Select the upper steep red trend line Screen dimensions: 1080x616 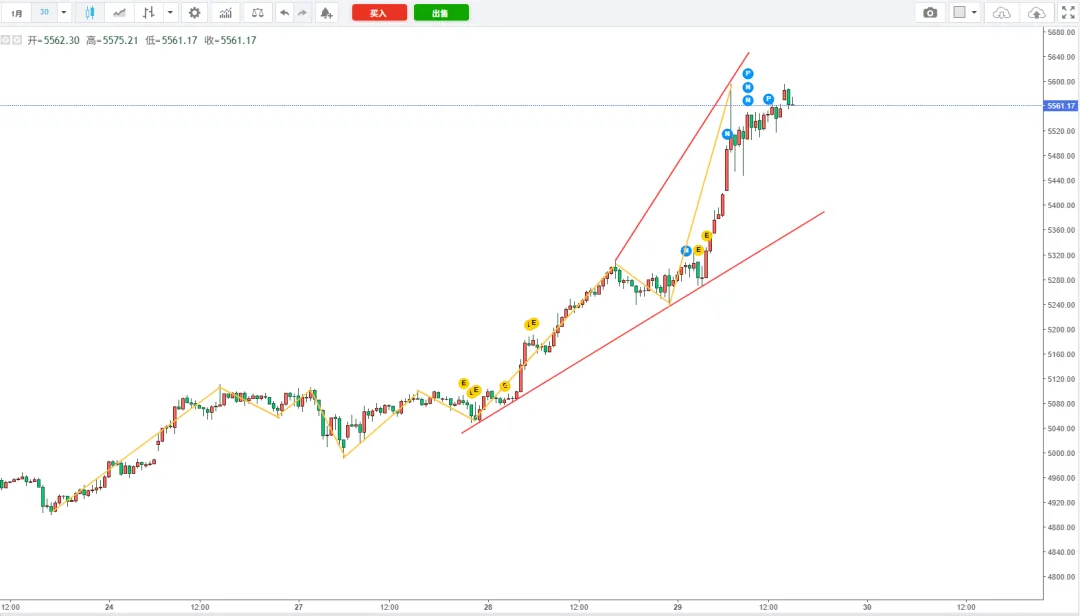point(682,157)
